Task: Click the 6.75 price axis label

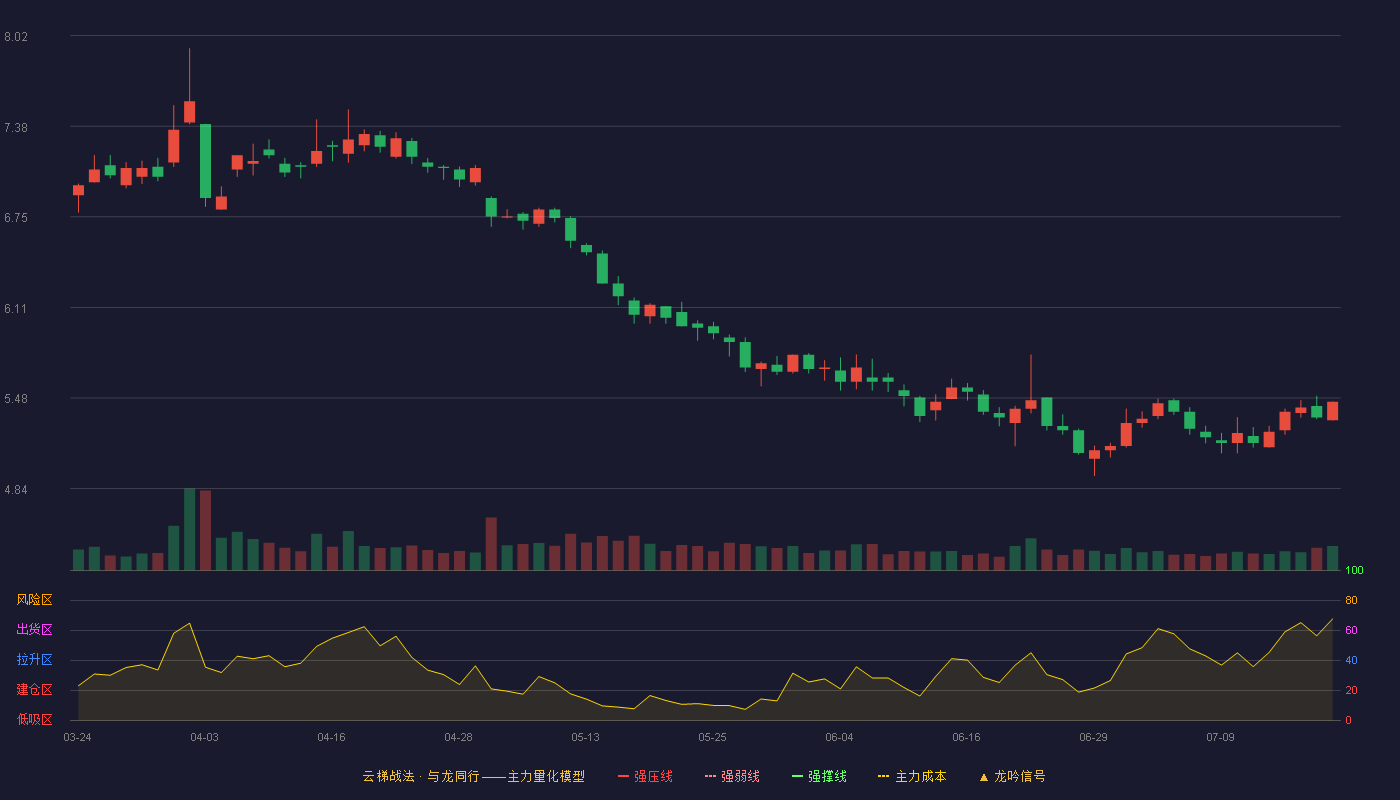Action: click(16, 218)
